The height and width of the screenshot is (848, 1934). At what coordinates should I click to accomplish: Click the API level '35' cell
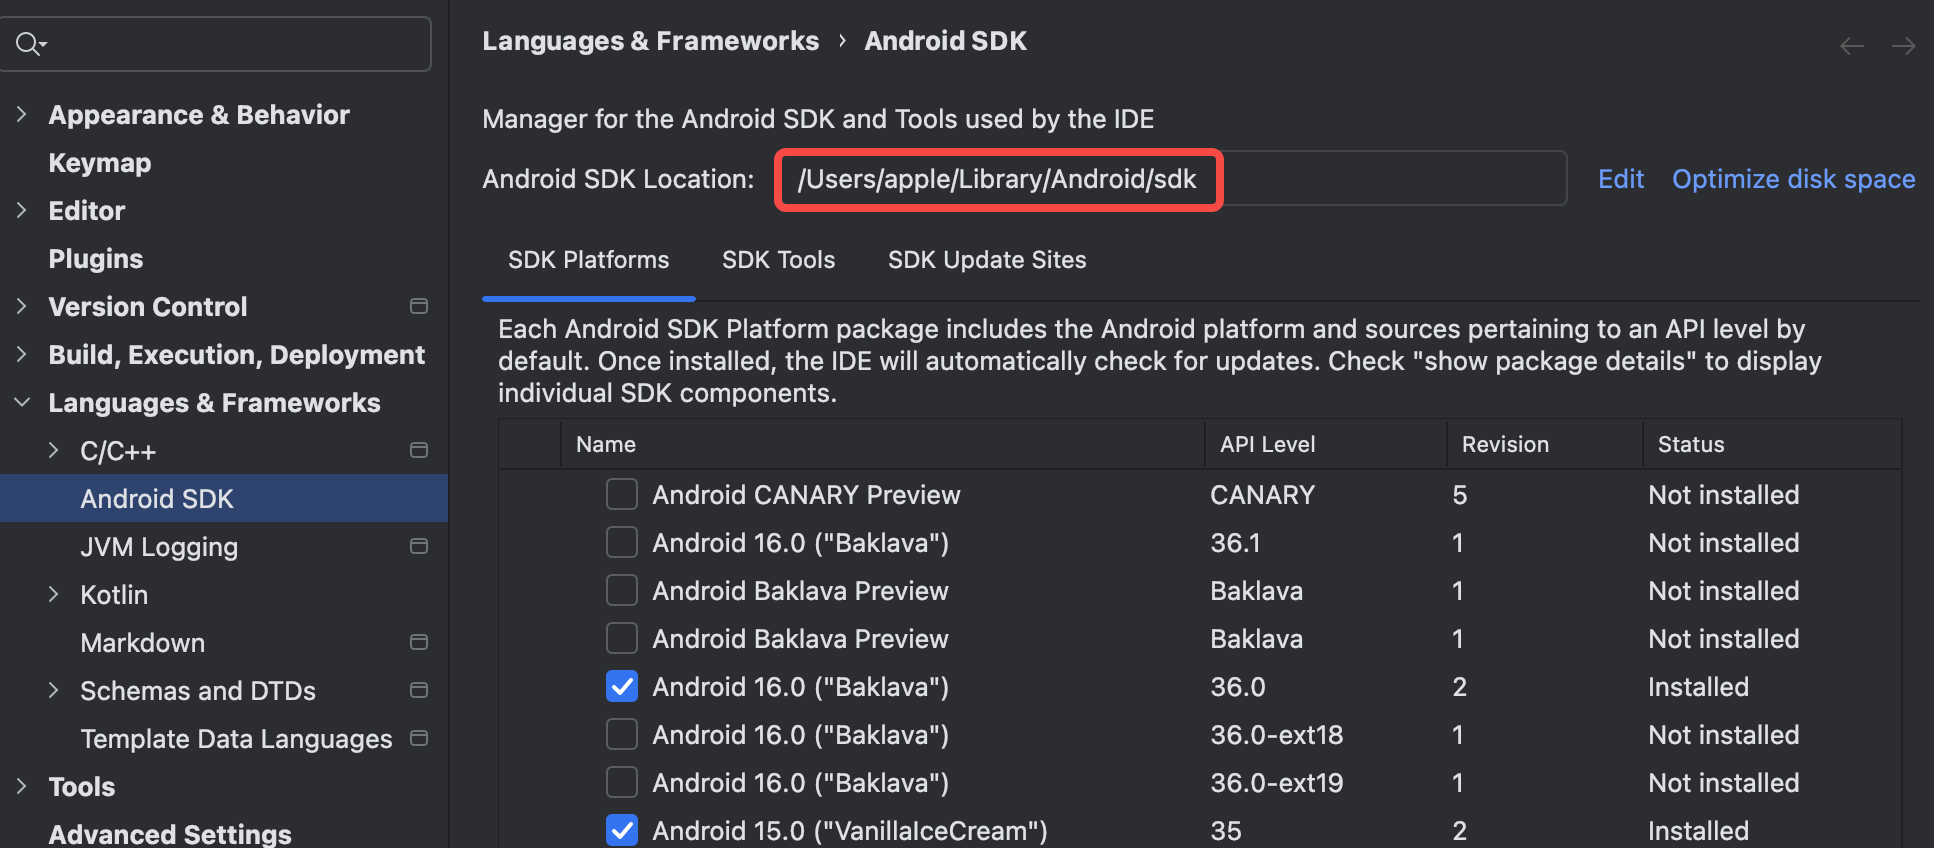pyautogui.click(x=1226, y=830)
